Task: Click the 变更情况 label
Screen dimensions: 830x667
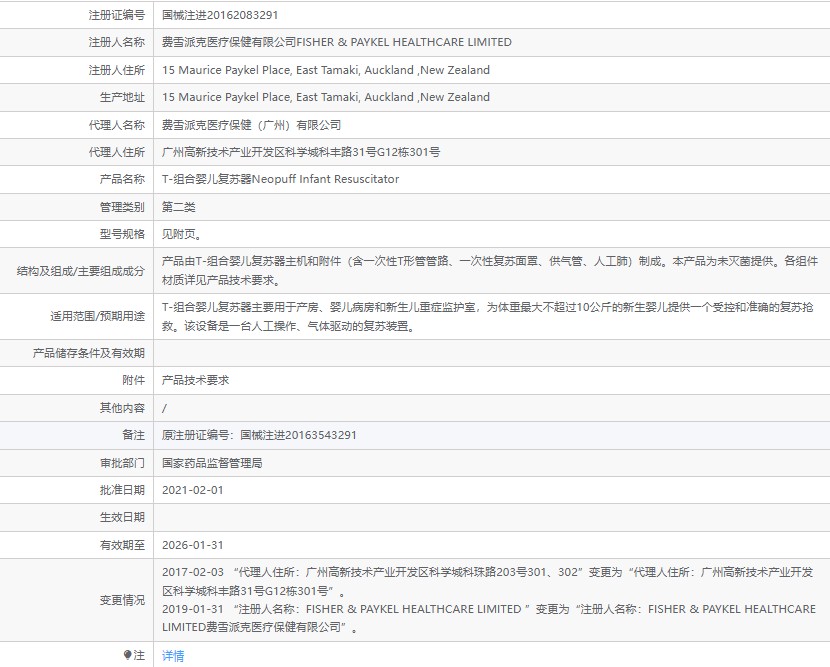Action: point(122,600)
